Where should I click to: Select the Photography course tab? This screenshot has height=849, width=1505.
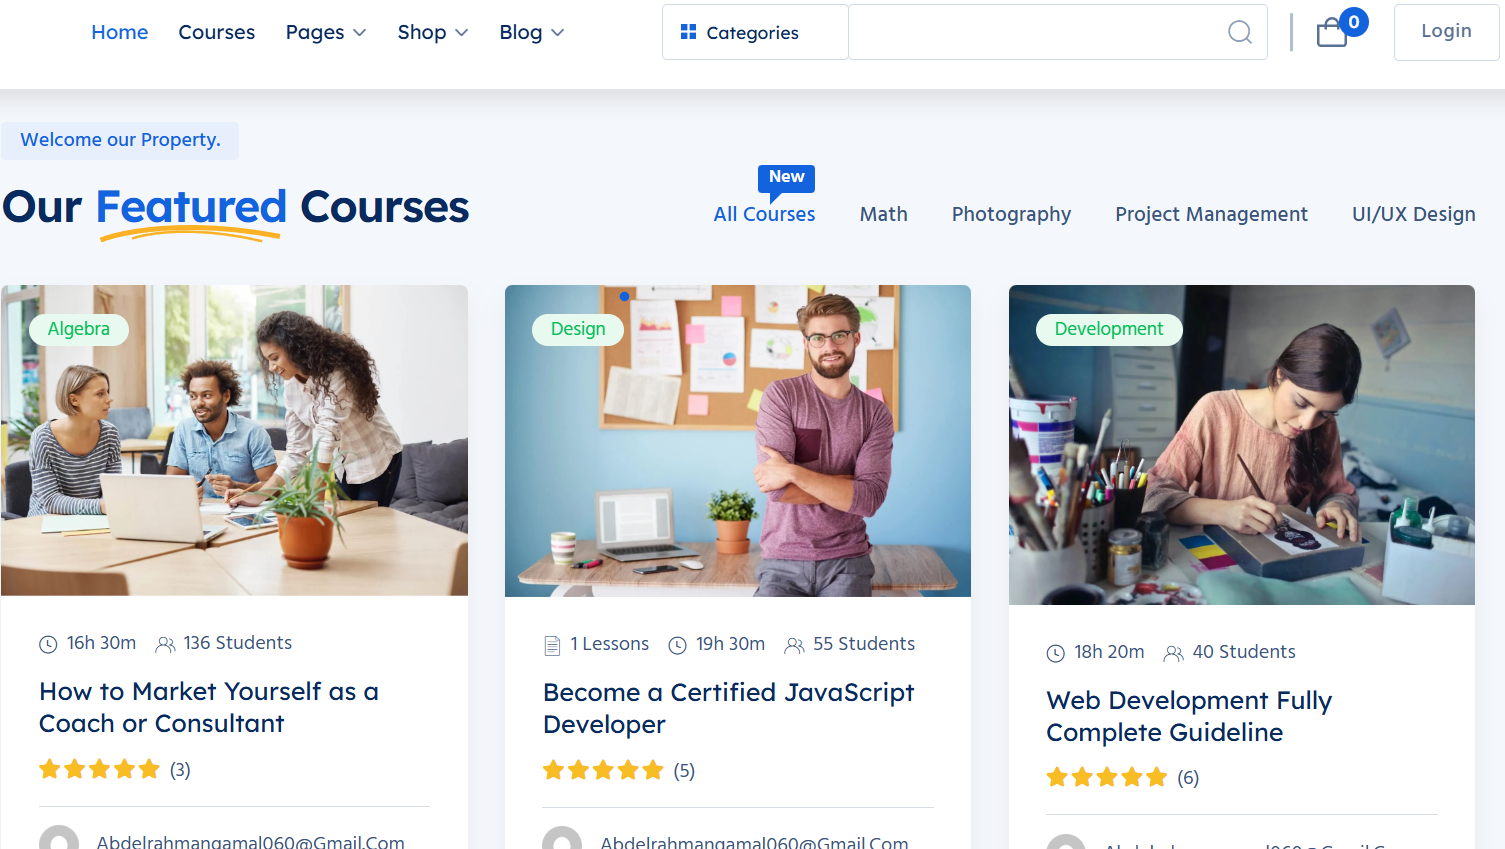pos(1011,214)
